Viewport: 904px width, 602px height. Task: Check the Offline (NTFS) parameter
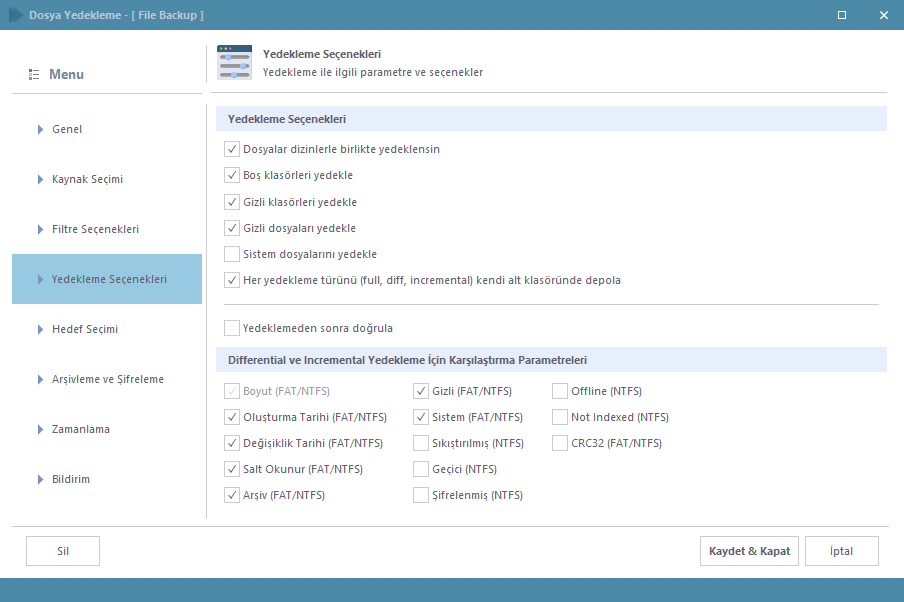point(560,391)
